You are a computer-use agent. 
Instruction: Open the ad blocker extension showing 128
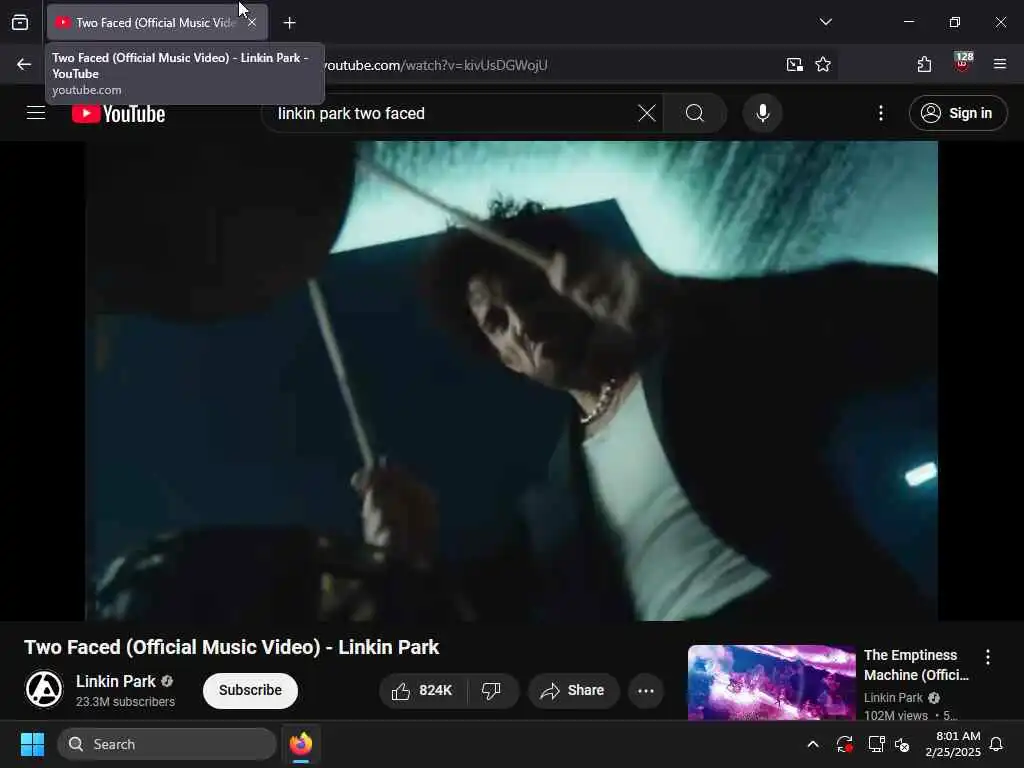click(x=962, y=63)
